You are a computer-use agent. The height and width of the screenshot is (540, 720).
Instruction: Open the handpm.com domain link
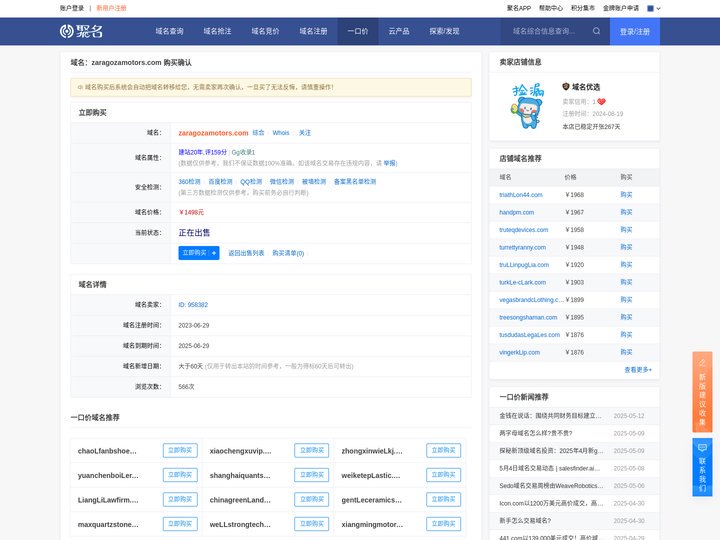[517, 212]
